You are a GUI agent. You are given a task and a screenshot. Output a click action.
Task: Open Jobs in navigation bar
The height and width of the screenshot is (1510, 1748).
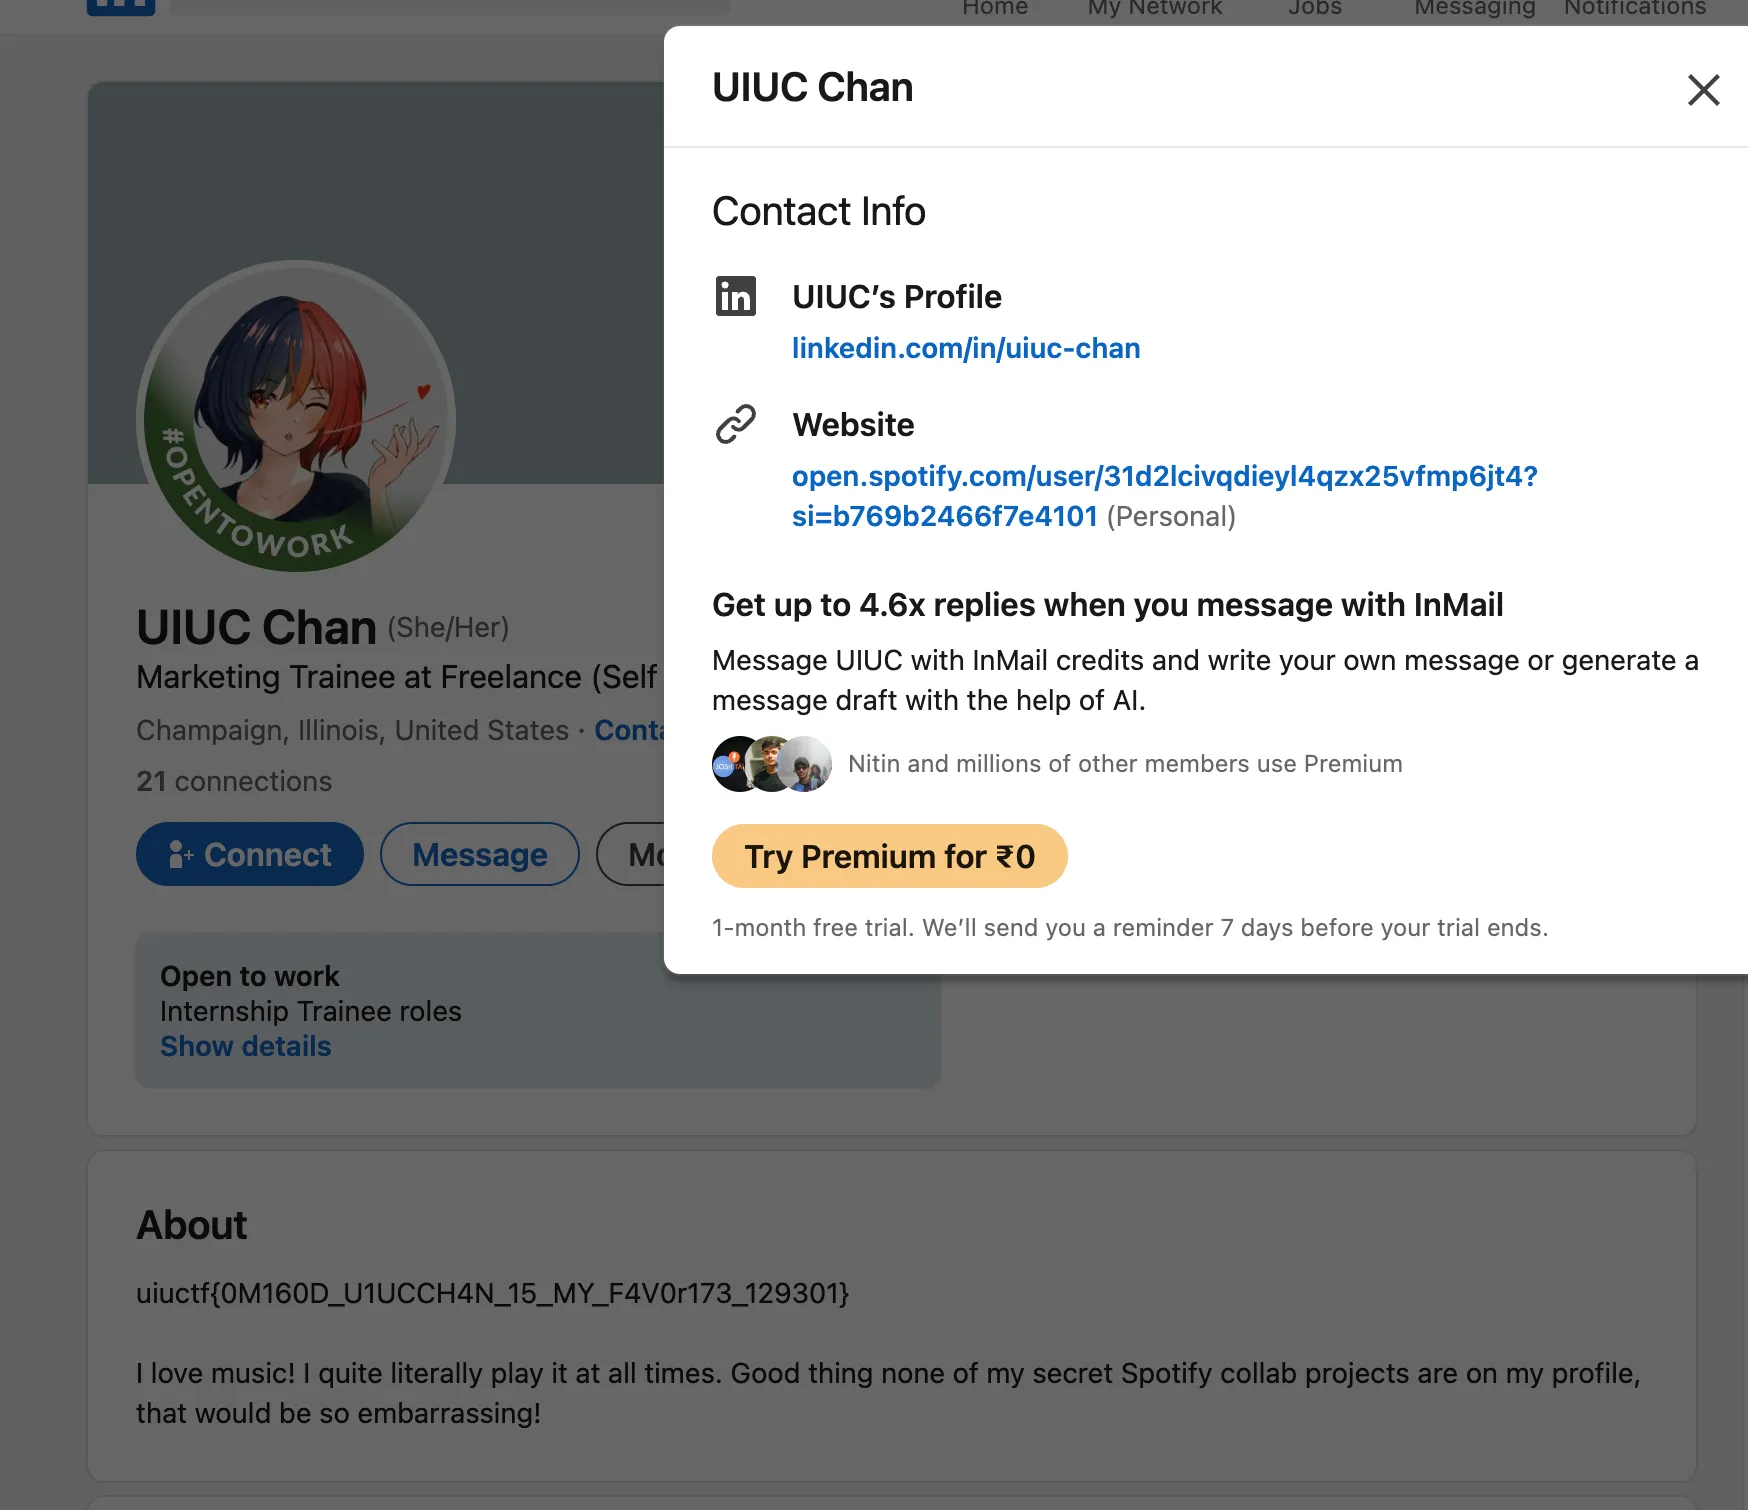point(1314,8)
